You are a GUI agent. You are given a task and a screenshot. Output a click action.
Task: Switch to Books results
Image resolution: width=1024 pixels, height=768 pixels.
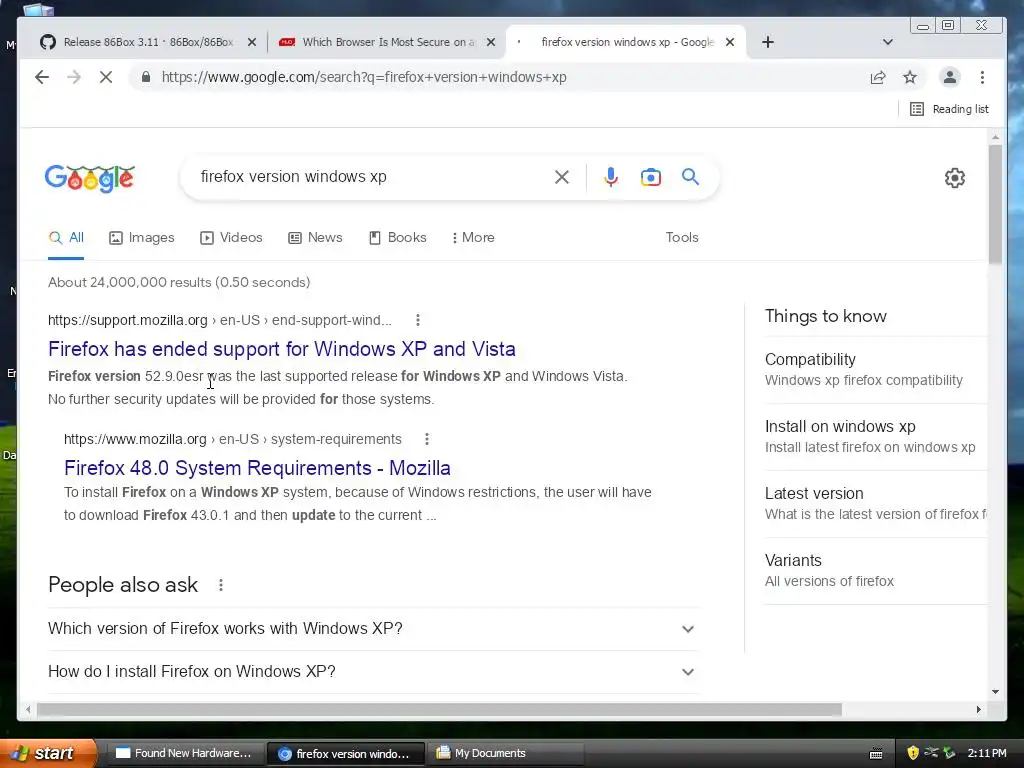pos(398,238)
